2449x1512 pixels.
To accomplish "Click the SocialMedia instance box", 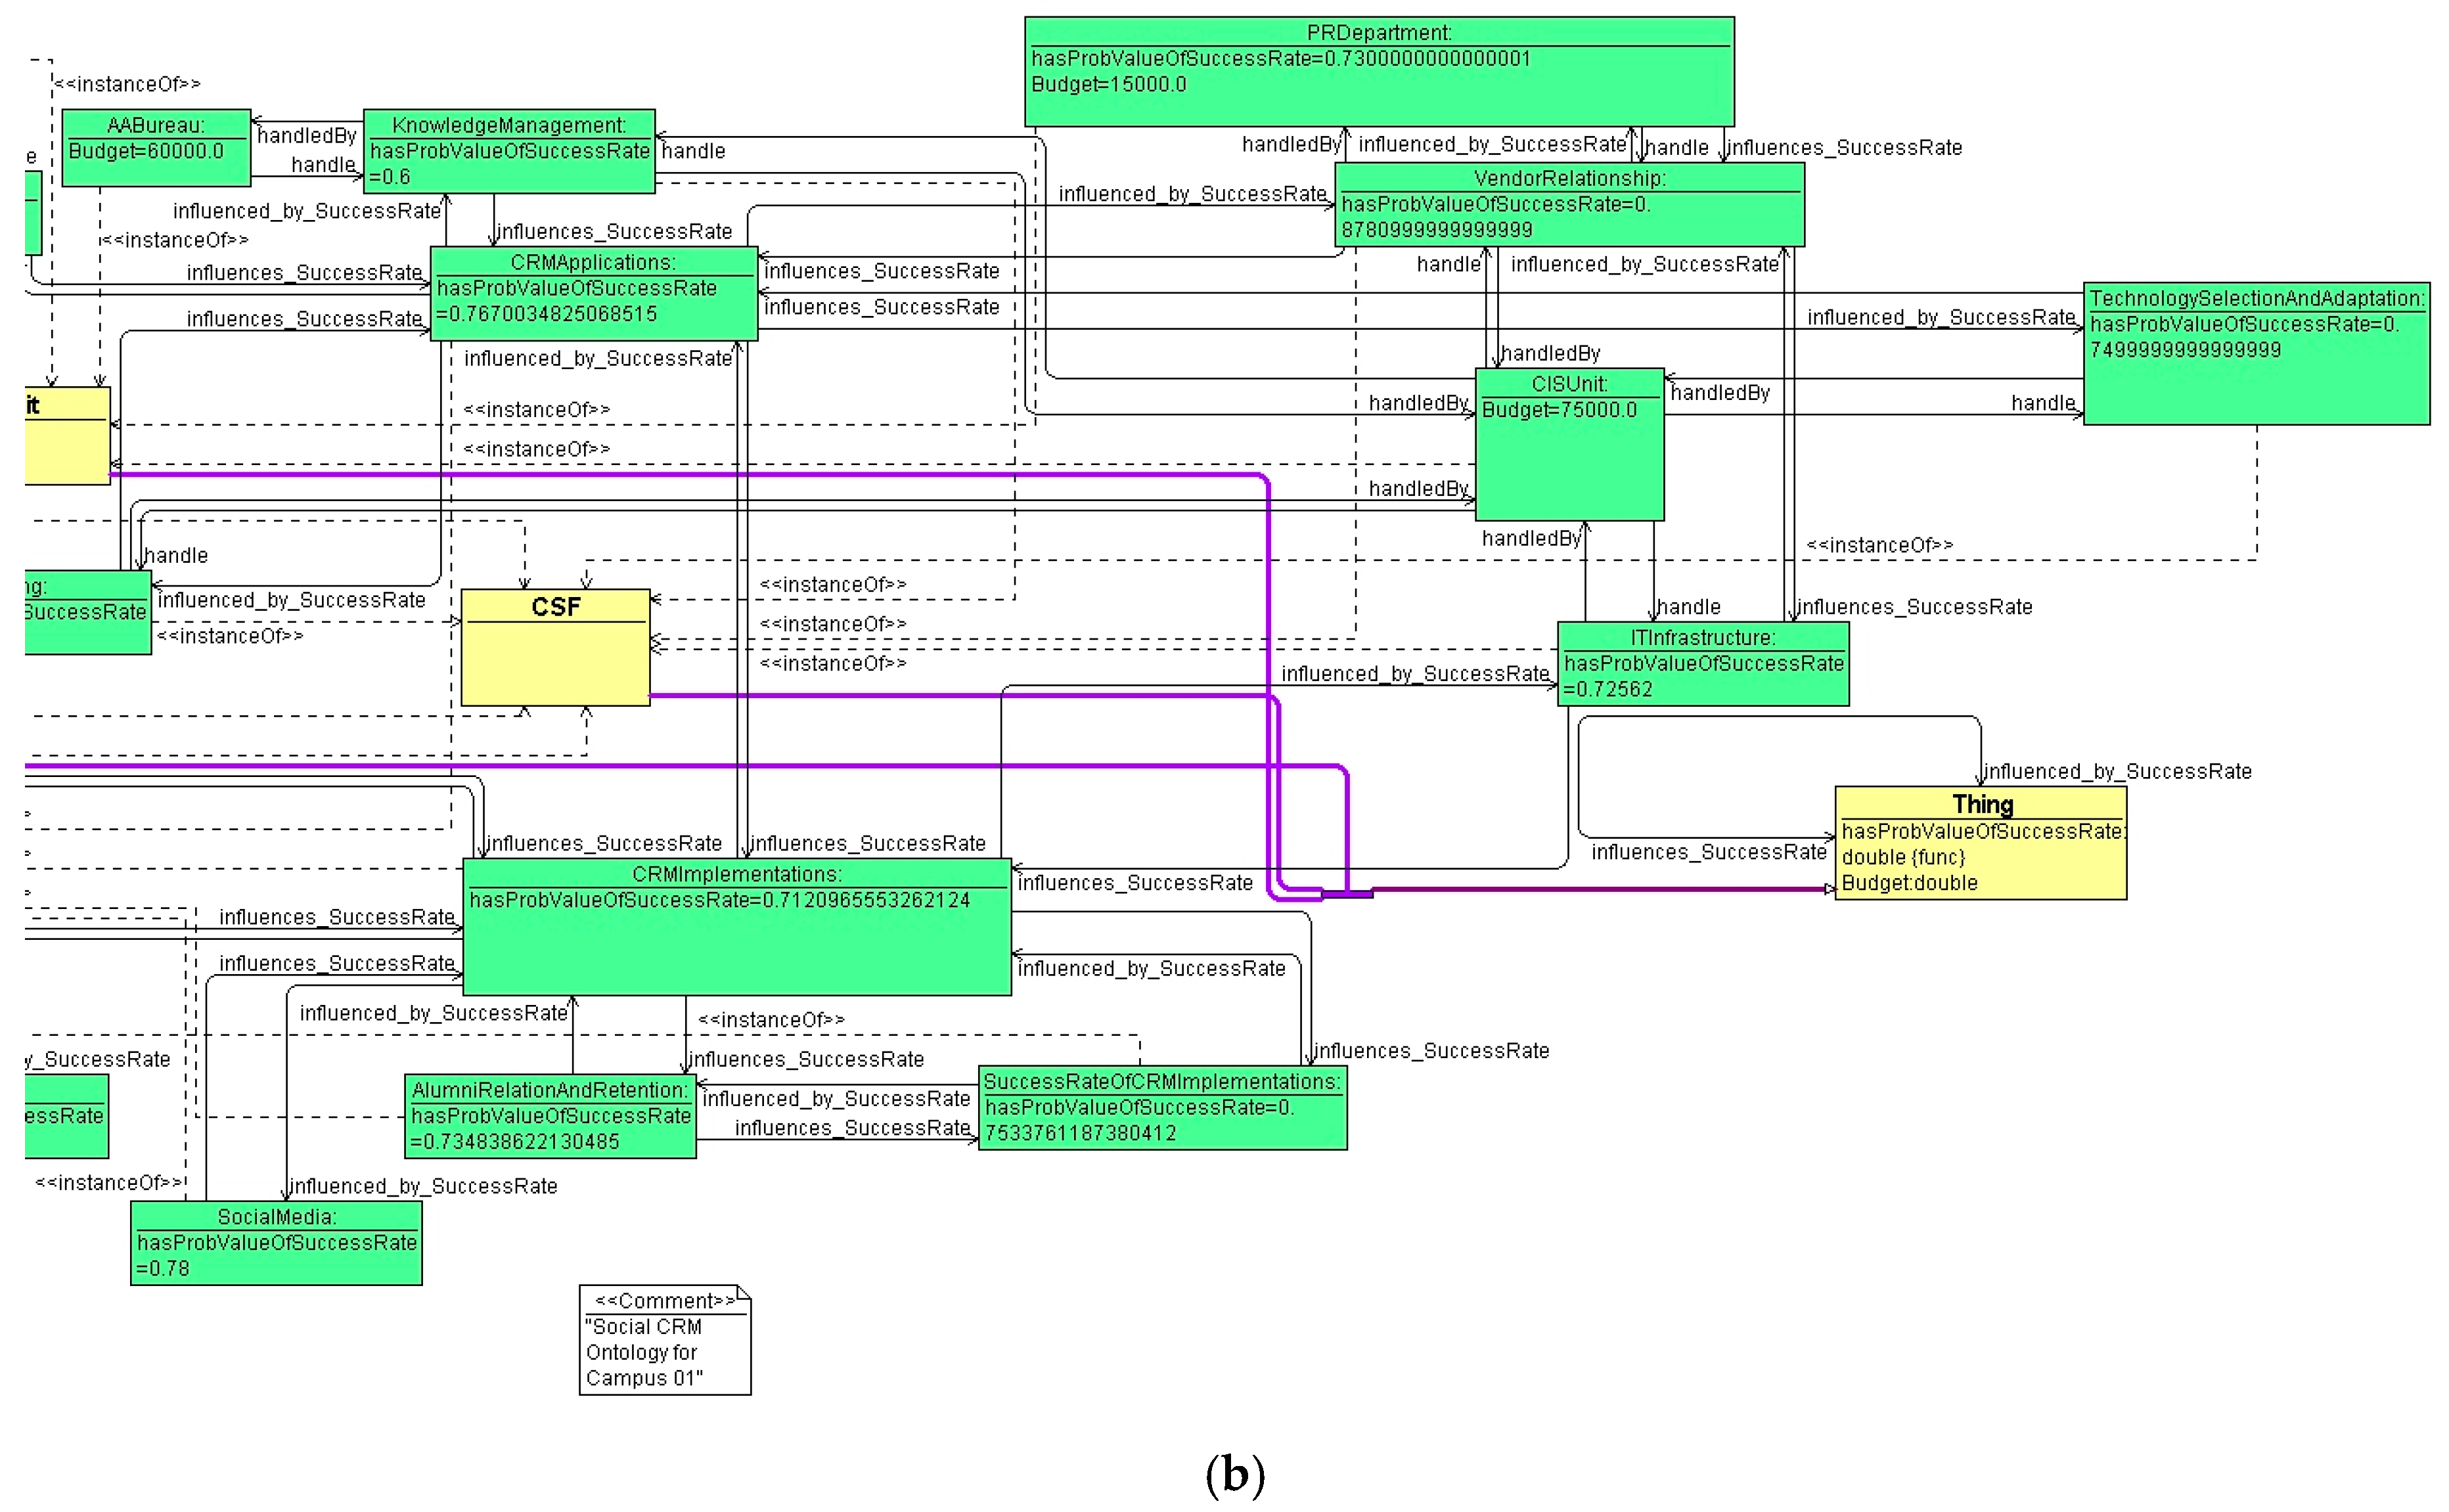I will point(276,1242).
